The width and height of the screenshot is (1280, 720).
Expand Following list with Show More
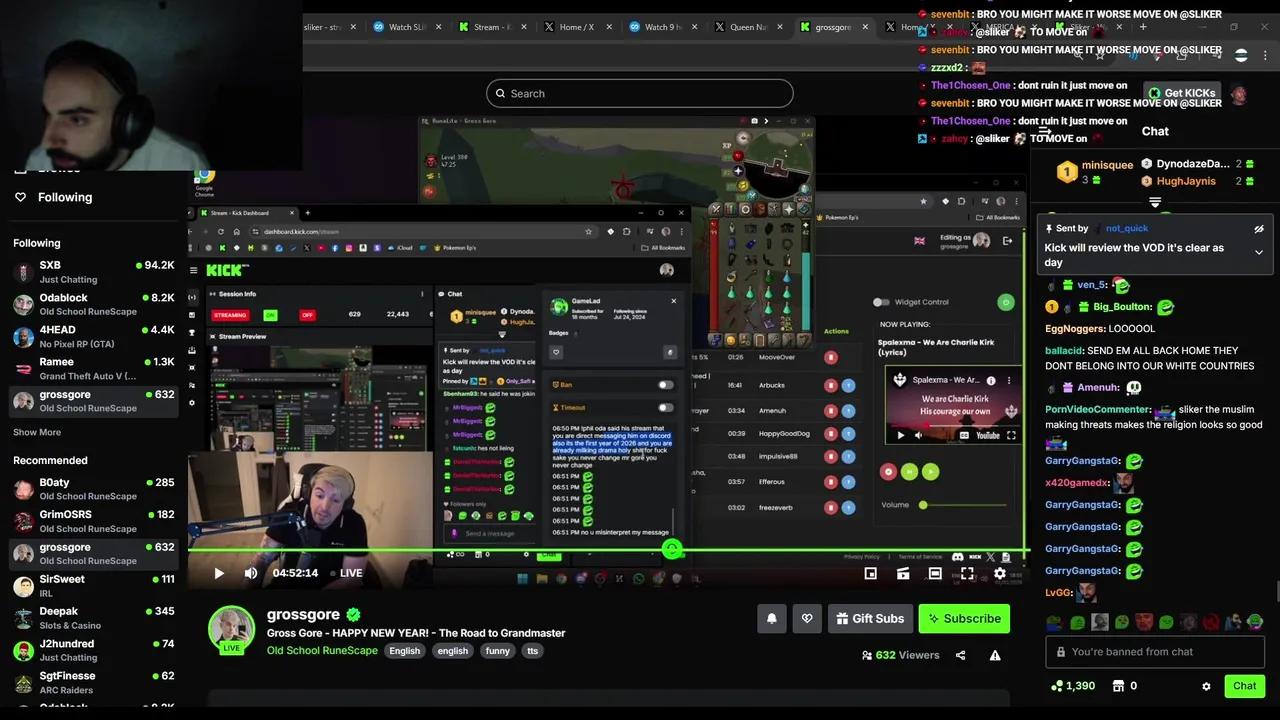pyautogui.click(x=37, y=432)
